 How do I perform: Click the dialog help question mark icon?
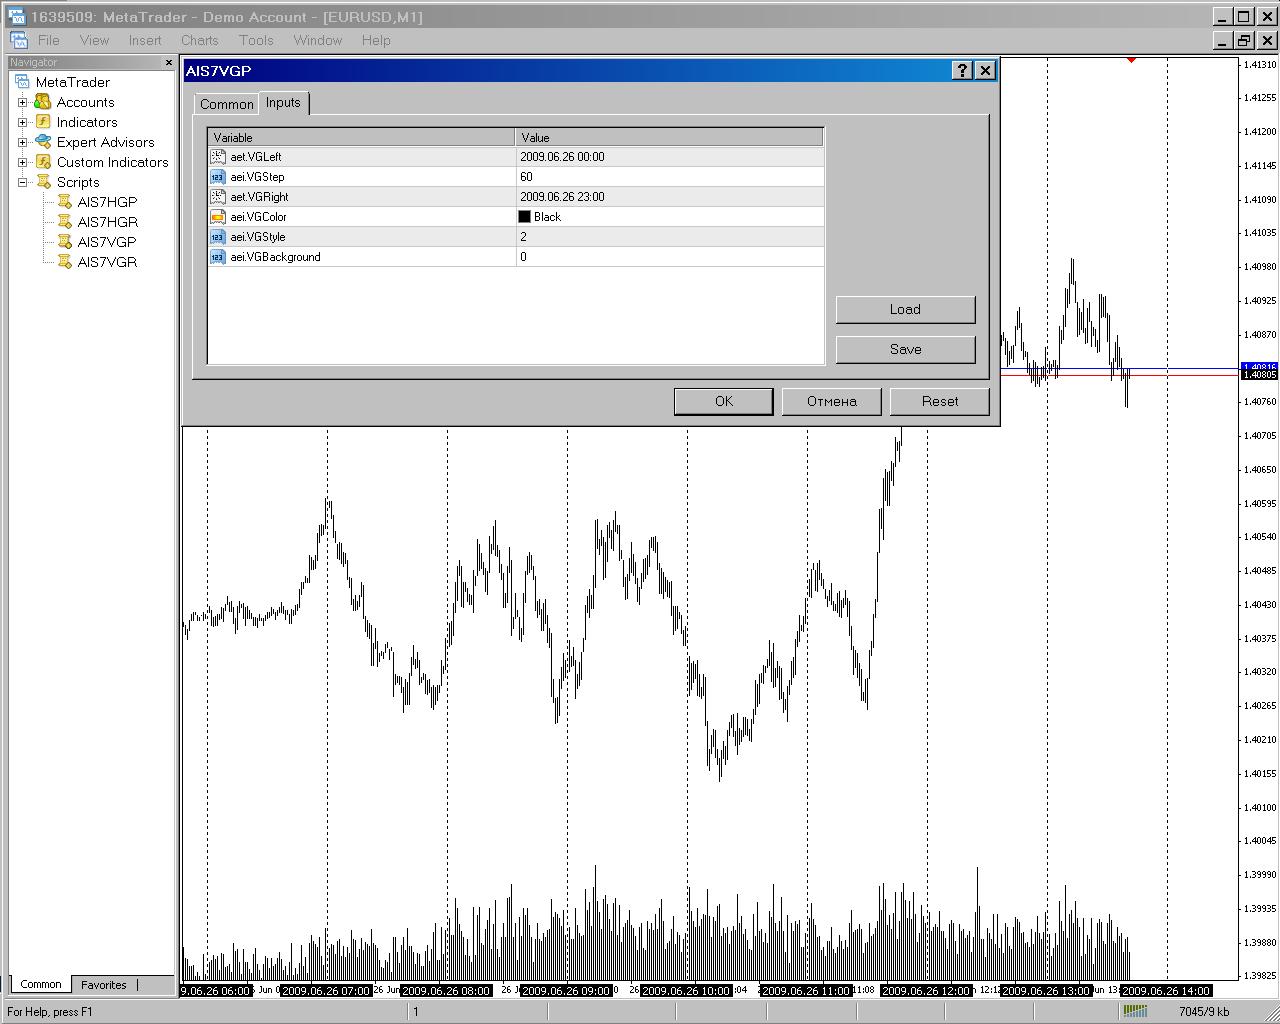click(x=962, y=70)
